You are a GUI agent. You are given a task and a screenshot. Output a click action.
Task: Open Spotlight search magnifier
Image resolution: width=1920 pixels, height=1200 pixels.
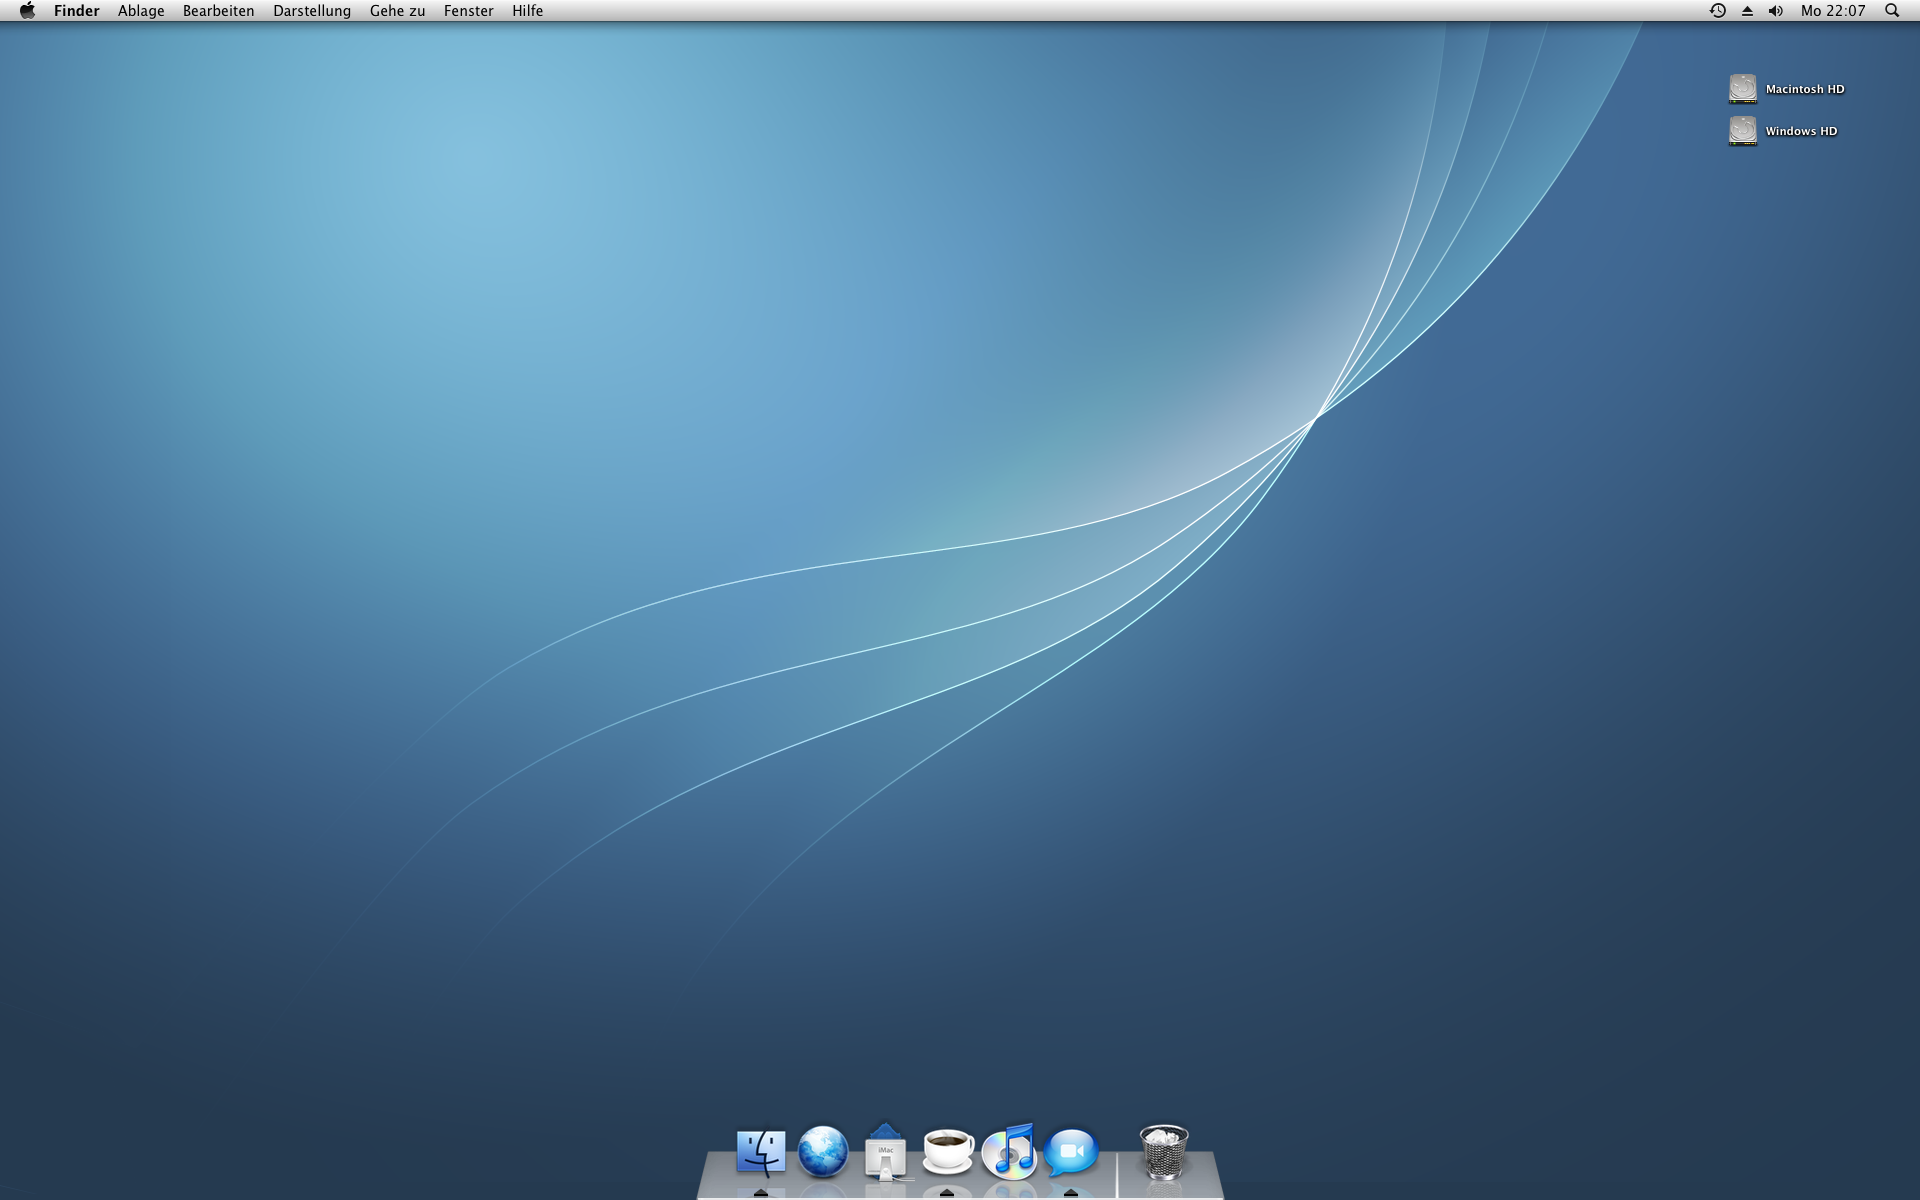1892,11
